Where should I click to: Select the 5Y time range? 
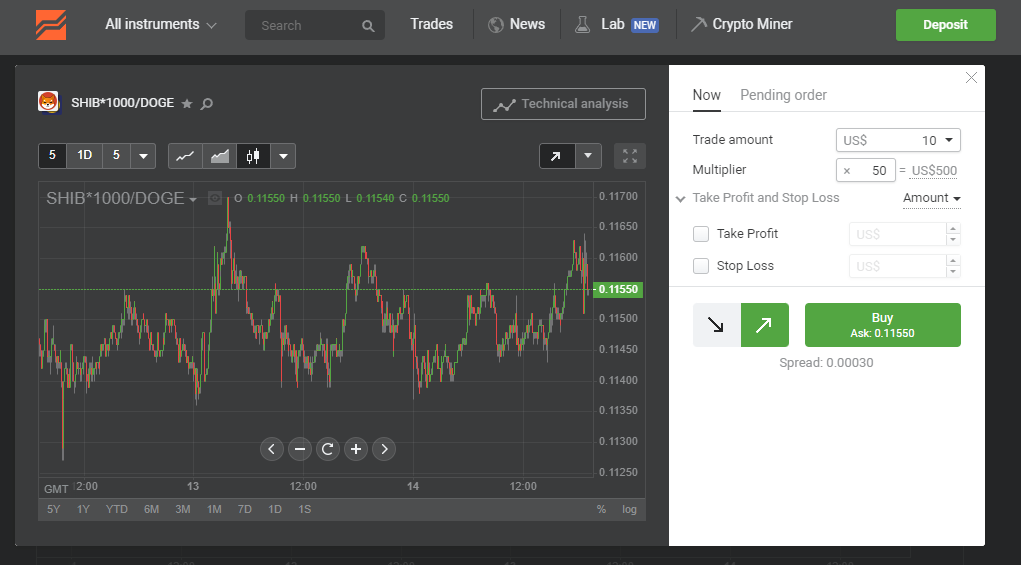53,509
